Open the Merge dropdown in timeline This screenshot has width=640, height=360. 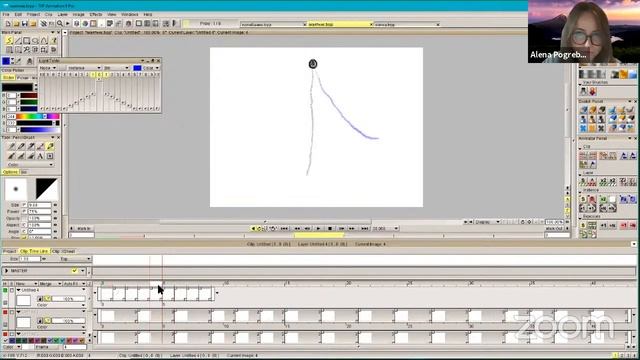50,283
